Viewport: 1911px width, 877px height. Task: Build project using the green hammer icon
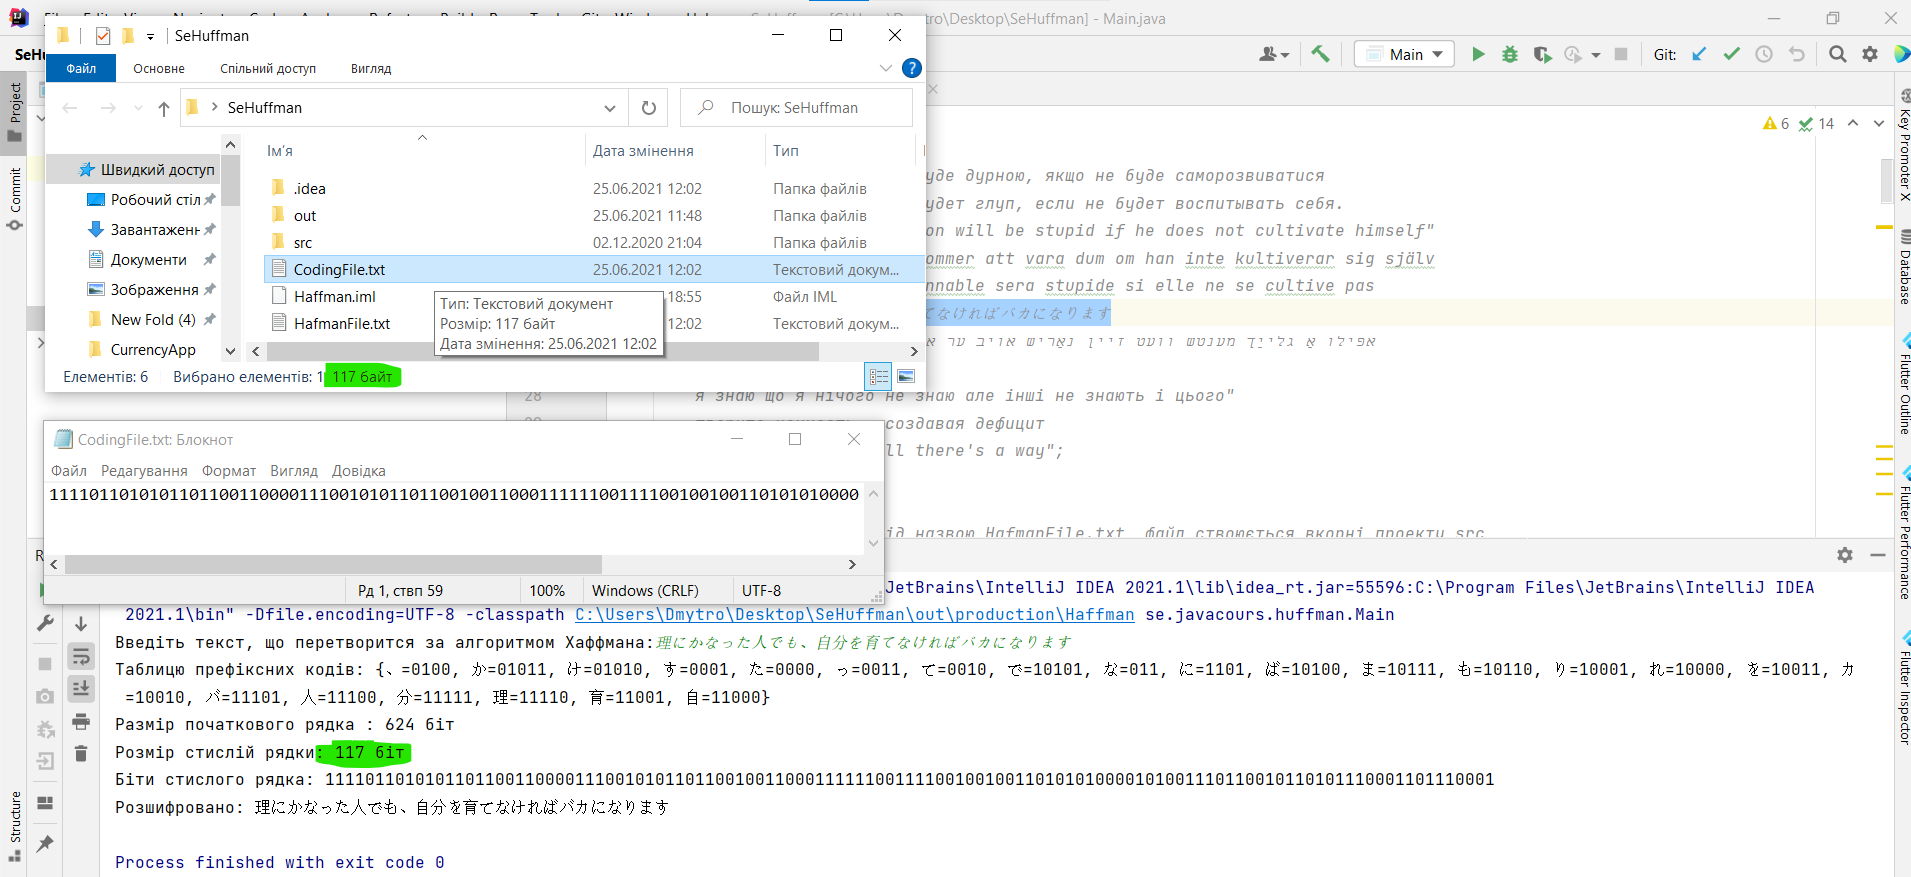coord(1320,54)
